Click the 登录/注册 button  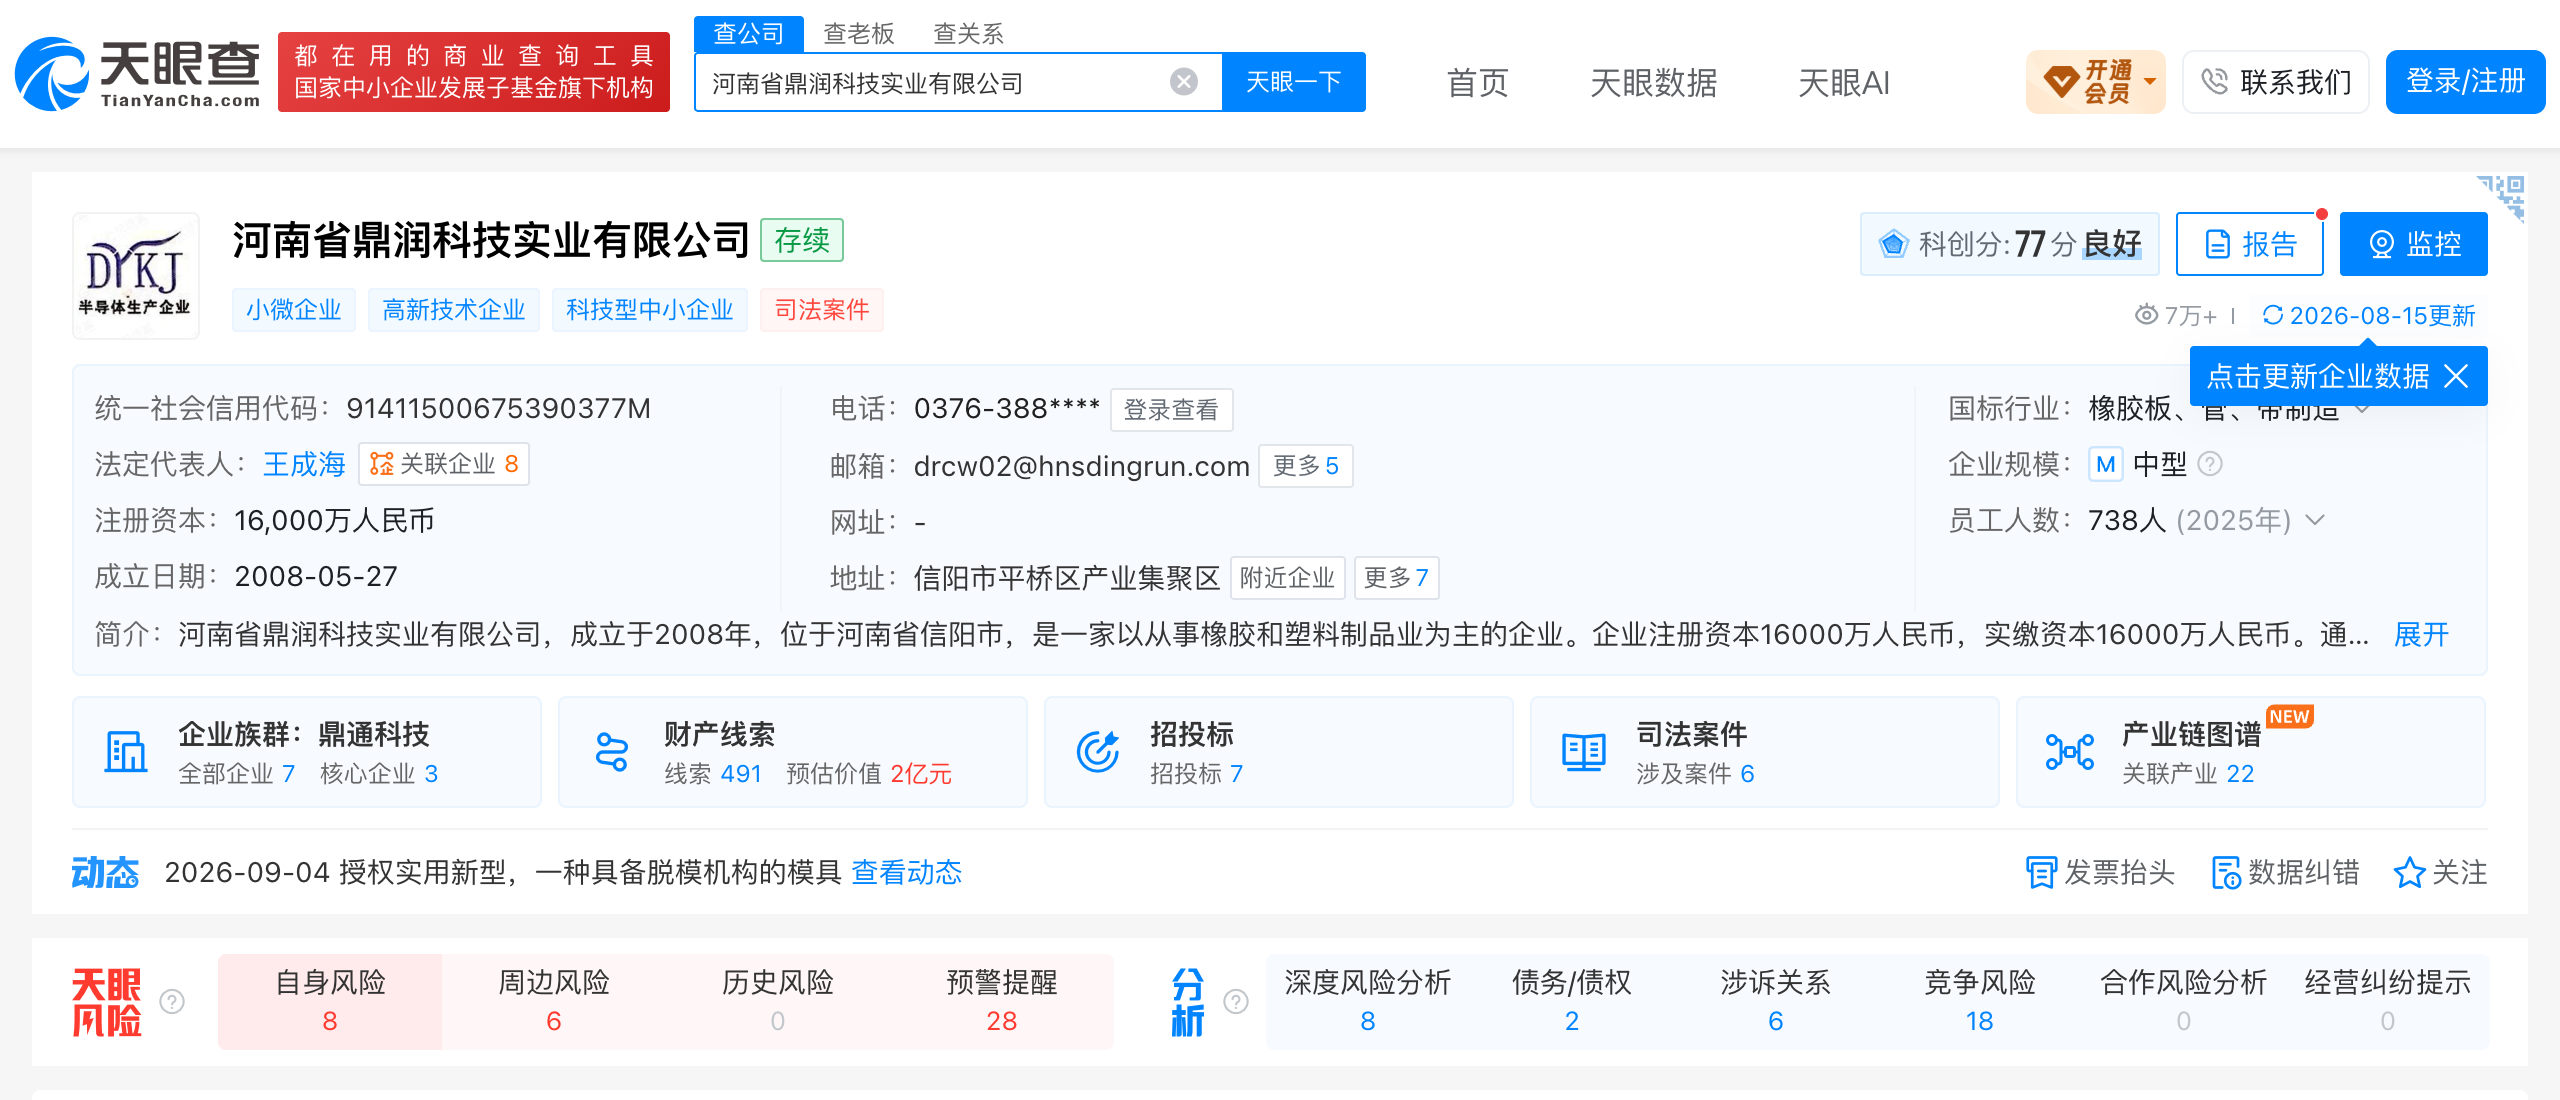point(2465,82)
